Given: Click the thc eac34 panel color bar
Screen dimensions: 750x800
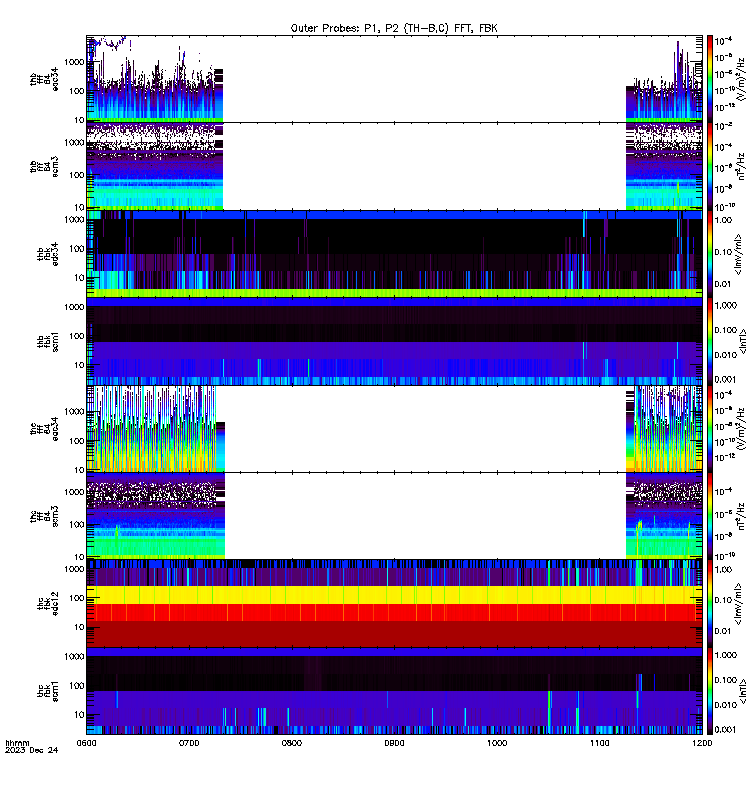Looking at the screenshot, I should pyautogui.click(x=710, y=429).
